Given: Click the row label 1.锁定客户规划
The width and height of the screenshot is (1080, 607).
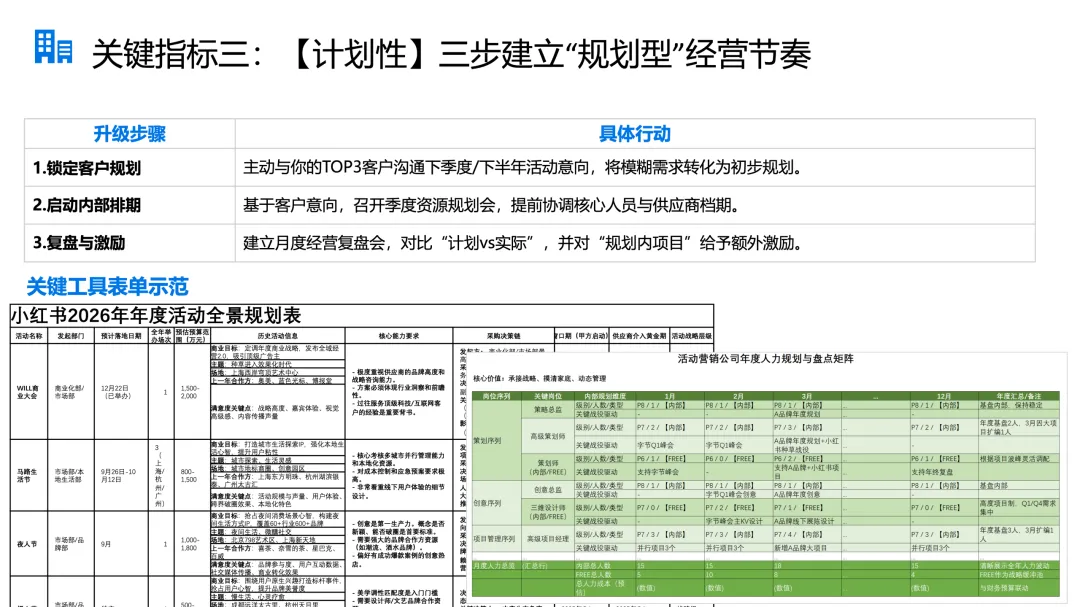Looking at the screenshot, I should coord(86,168).
